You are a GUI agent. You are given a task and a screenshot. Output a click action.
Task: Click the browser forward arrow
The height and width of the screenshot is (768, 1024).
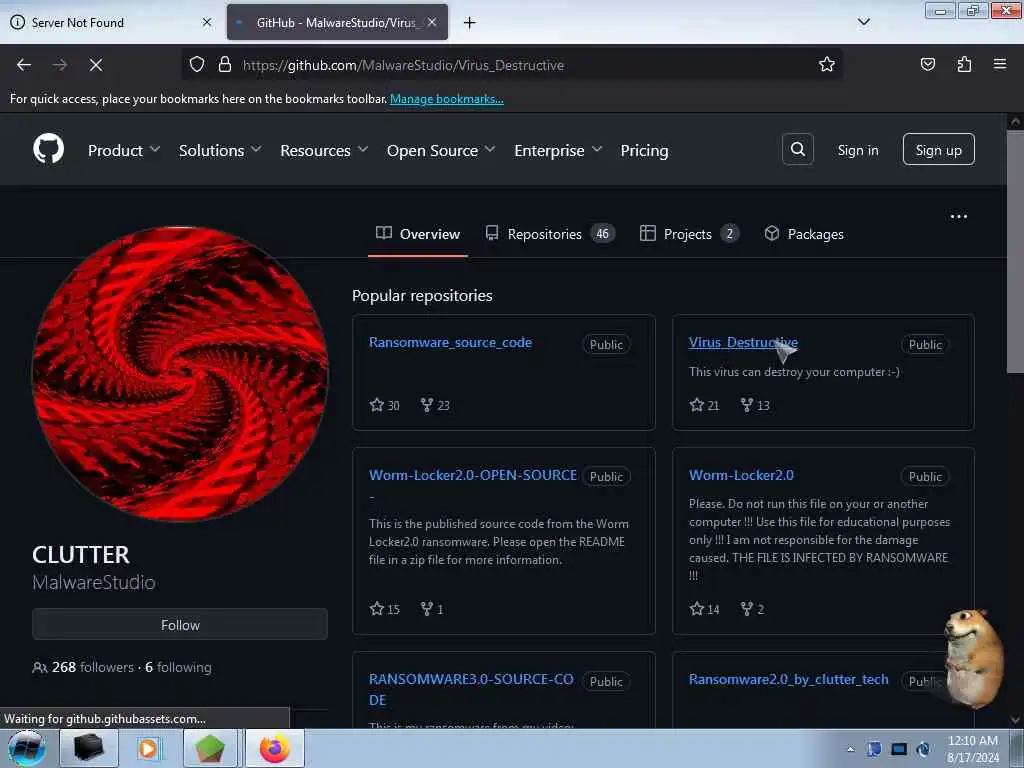click(x=60, y=65)
